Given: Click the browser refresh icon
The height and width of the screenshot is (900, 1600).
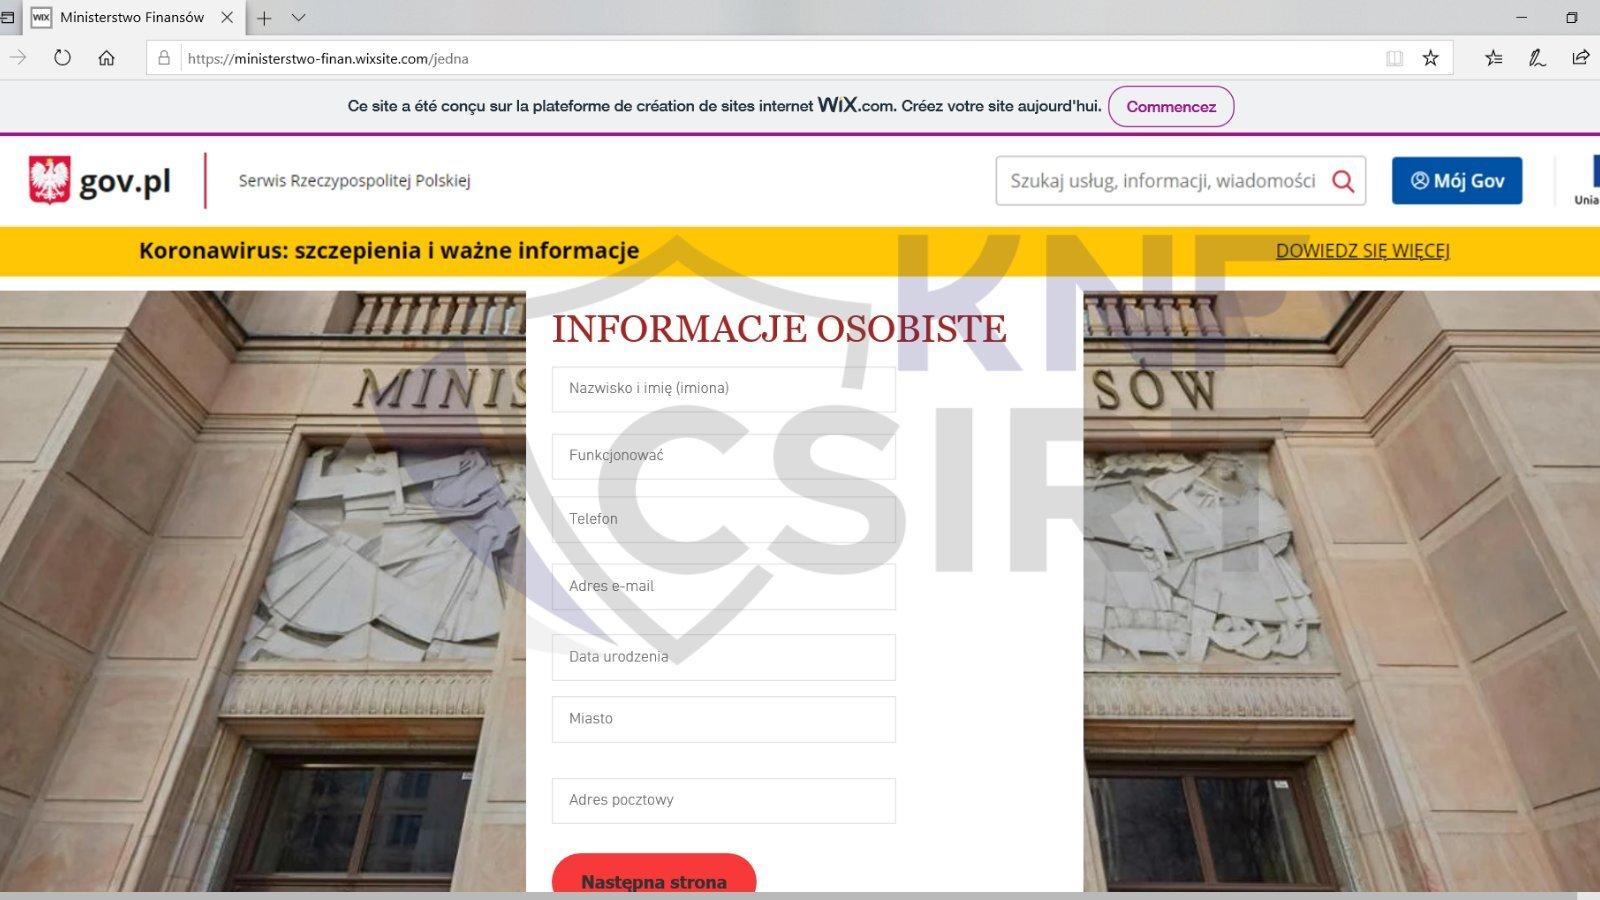Looking at the screenshot, I should coord(62,58).
